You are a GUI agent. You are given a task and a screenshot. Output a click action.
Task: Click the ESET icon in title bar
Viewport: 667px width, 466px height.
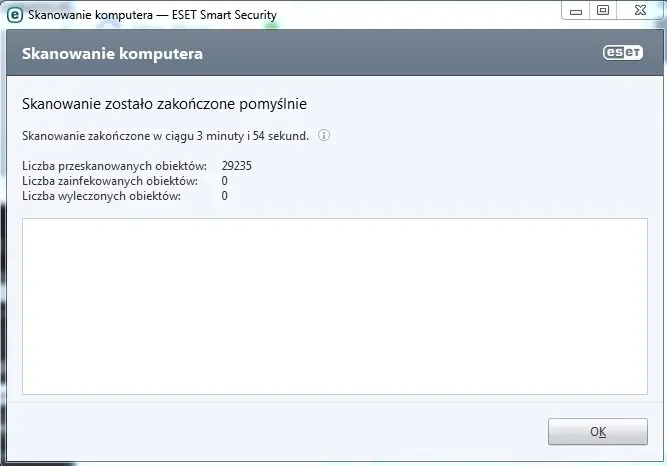tap(15, 16)
